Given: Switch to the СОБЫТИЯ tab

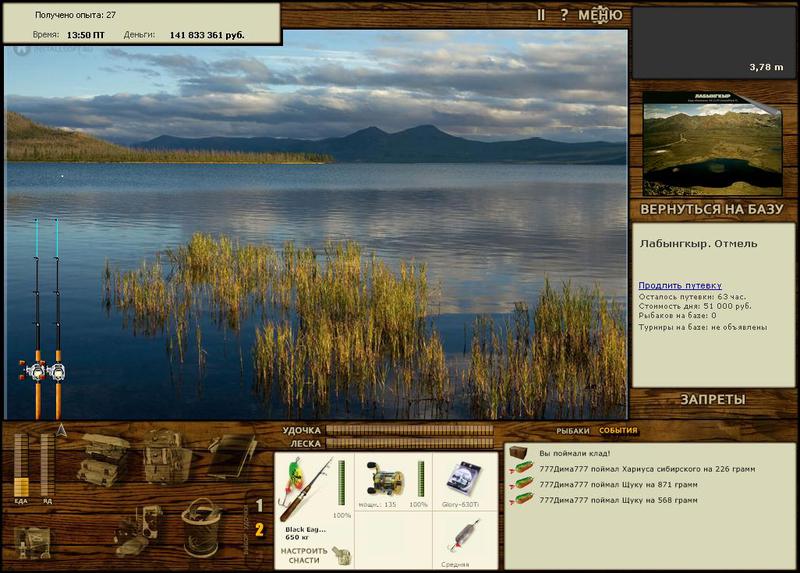Looking at the screenshot, I should click(618, 431).
